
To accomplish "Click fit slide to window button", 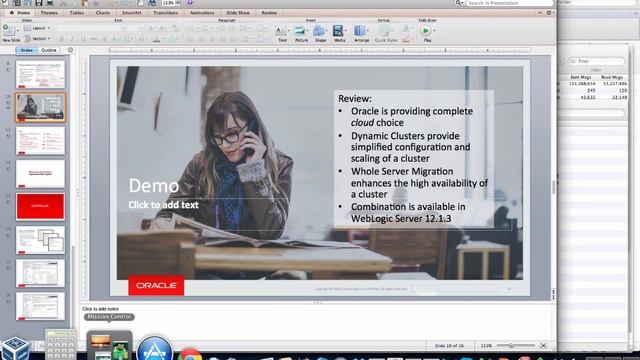I will pos(543,346).
